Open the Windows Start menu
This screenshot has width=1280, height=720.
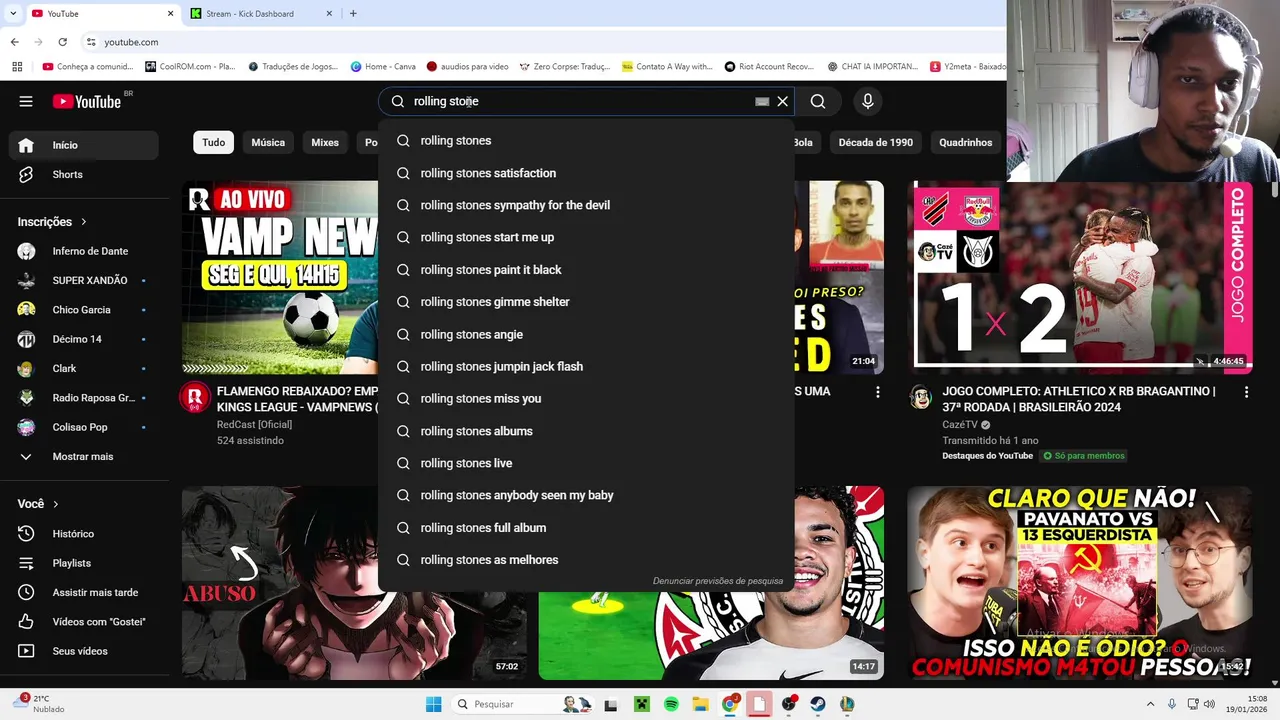433,705
